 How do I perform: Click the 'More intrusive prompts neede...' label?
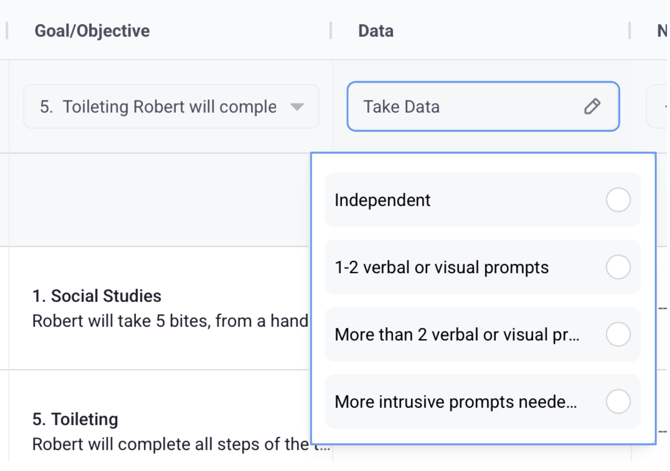(456, 402)
